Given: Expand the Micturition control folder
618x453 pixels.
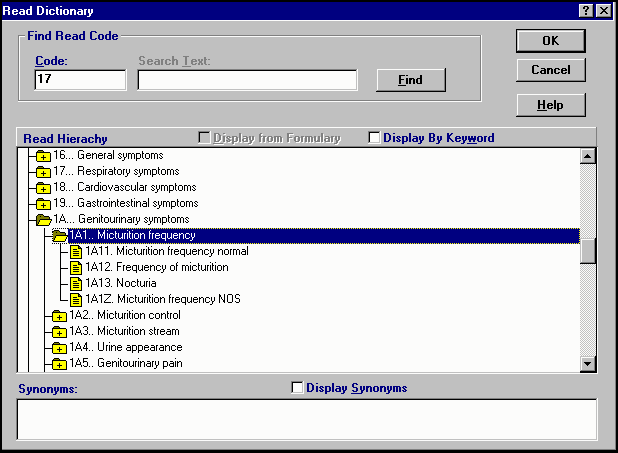Looking at the screenshot, I should coord(59,316).
